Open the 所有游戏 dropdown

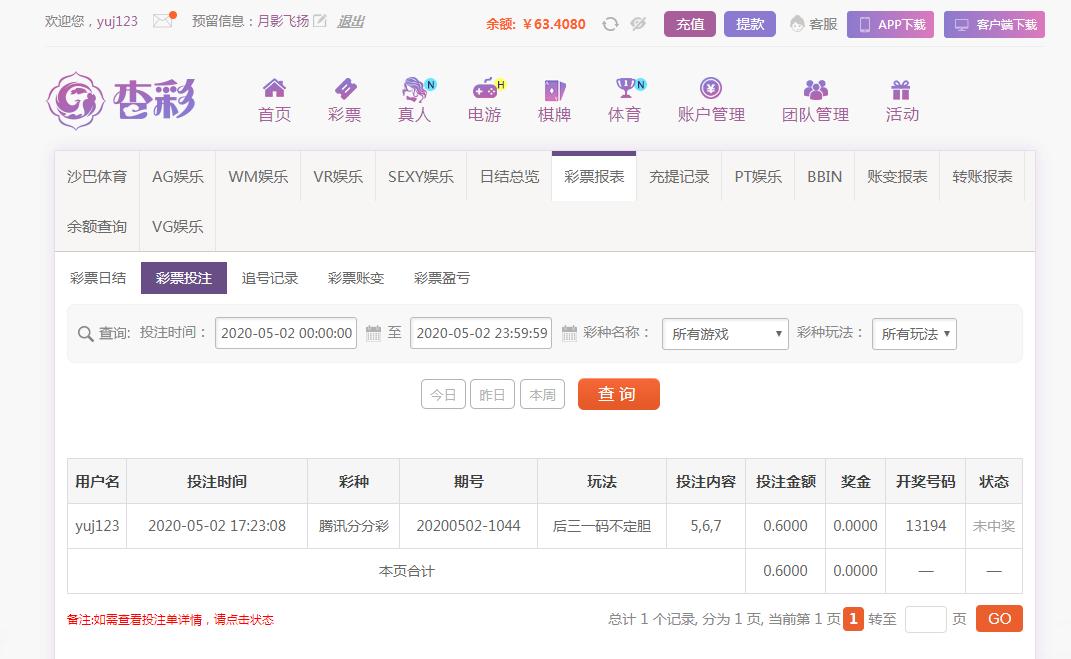[725, 334]
